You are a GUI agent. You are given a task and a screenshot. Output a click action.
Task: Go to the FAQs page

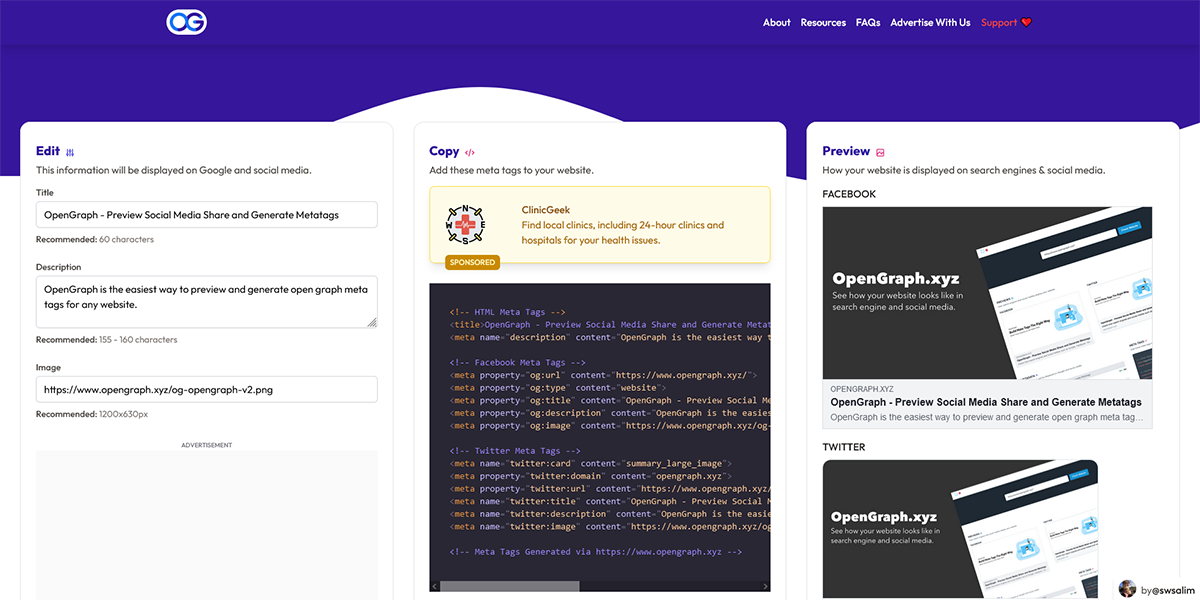[x=868, y=23]
